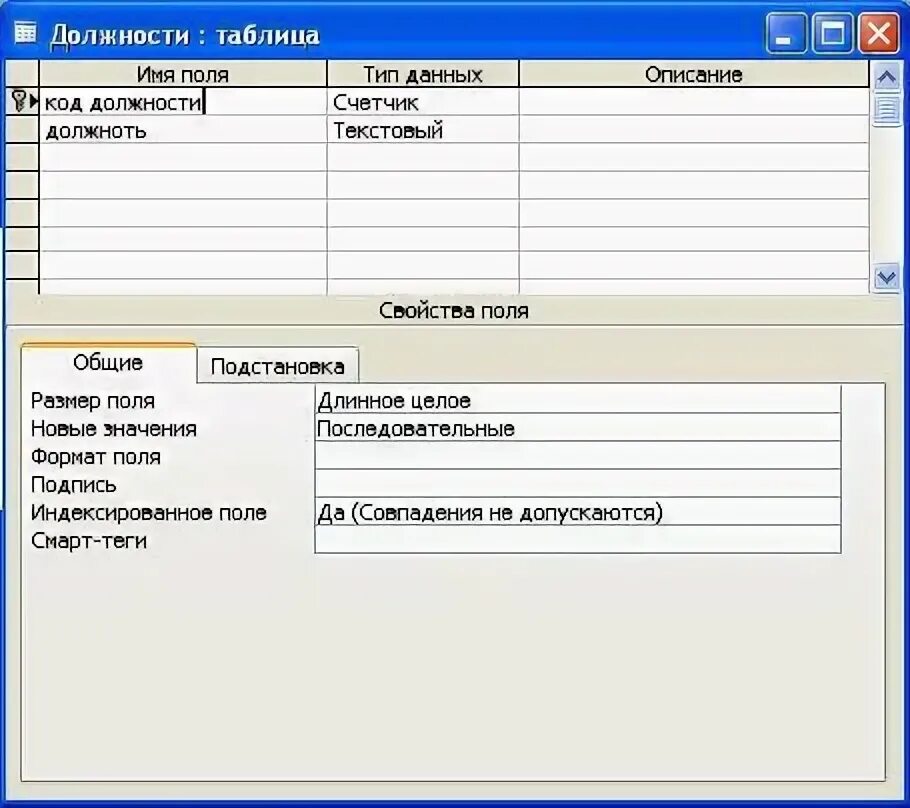The height and width of the screenshot is (808, 910).
Task: Click the primary key icon beside код должности
Action: (18, 100)
